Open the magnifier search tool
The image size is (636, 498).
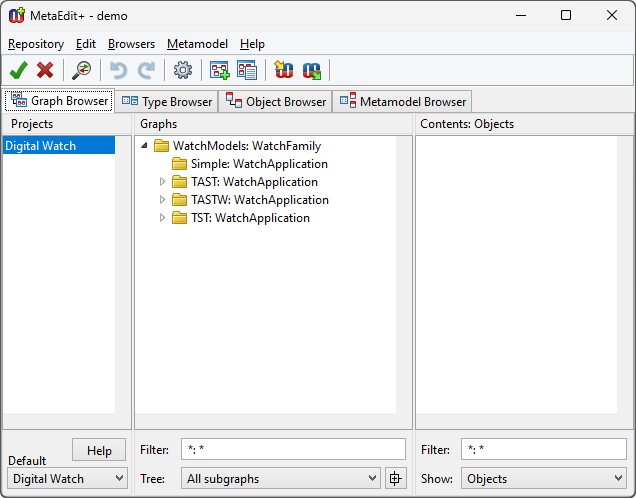click(82, 70)
